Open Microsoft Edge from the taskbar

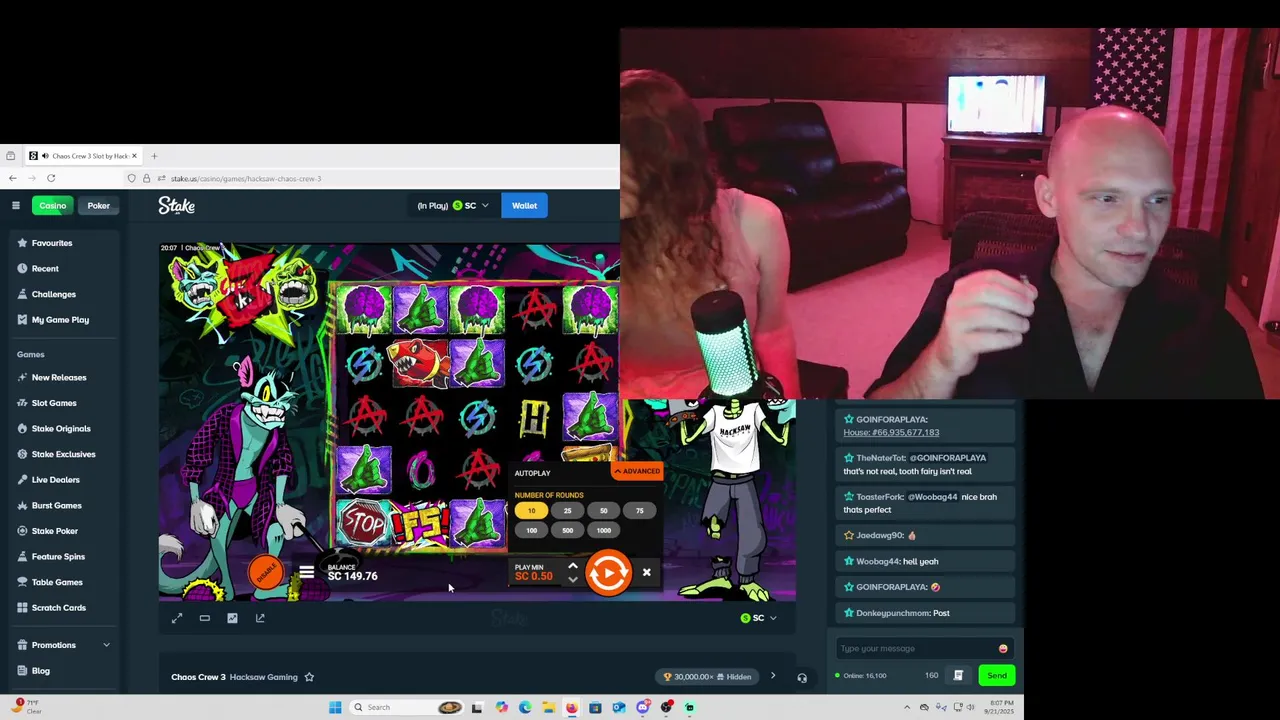click(524, 708)
